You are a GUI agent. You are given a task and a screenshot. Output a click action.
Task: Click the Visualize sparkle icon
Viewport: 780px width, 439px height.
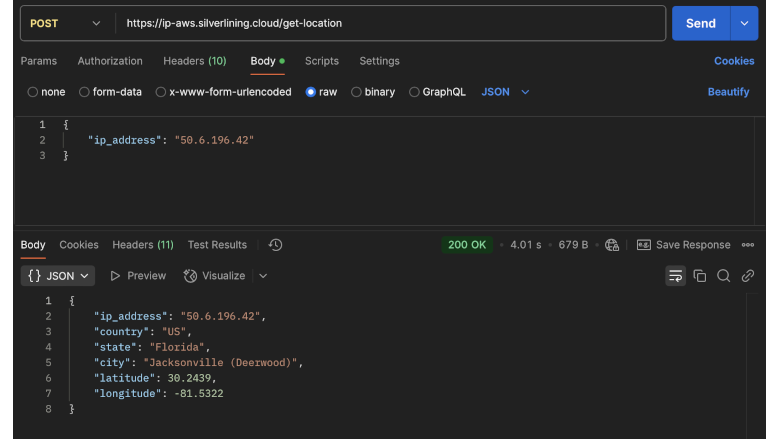[190, 275]
